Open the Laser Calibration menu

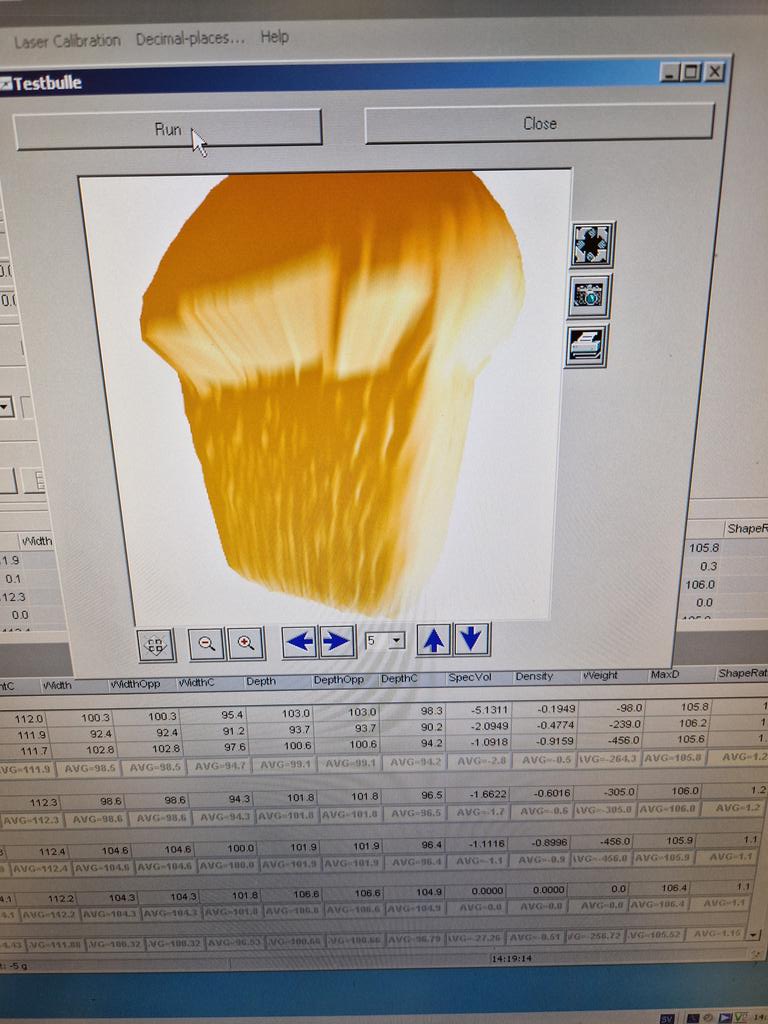pos(67,41)
